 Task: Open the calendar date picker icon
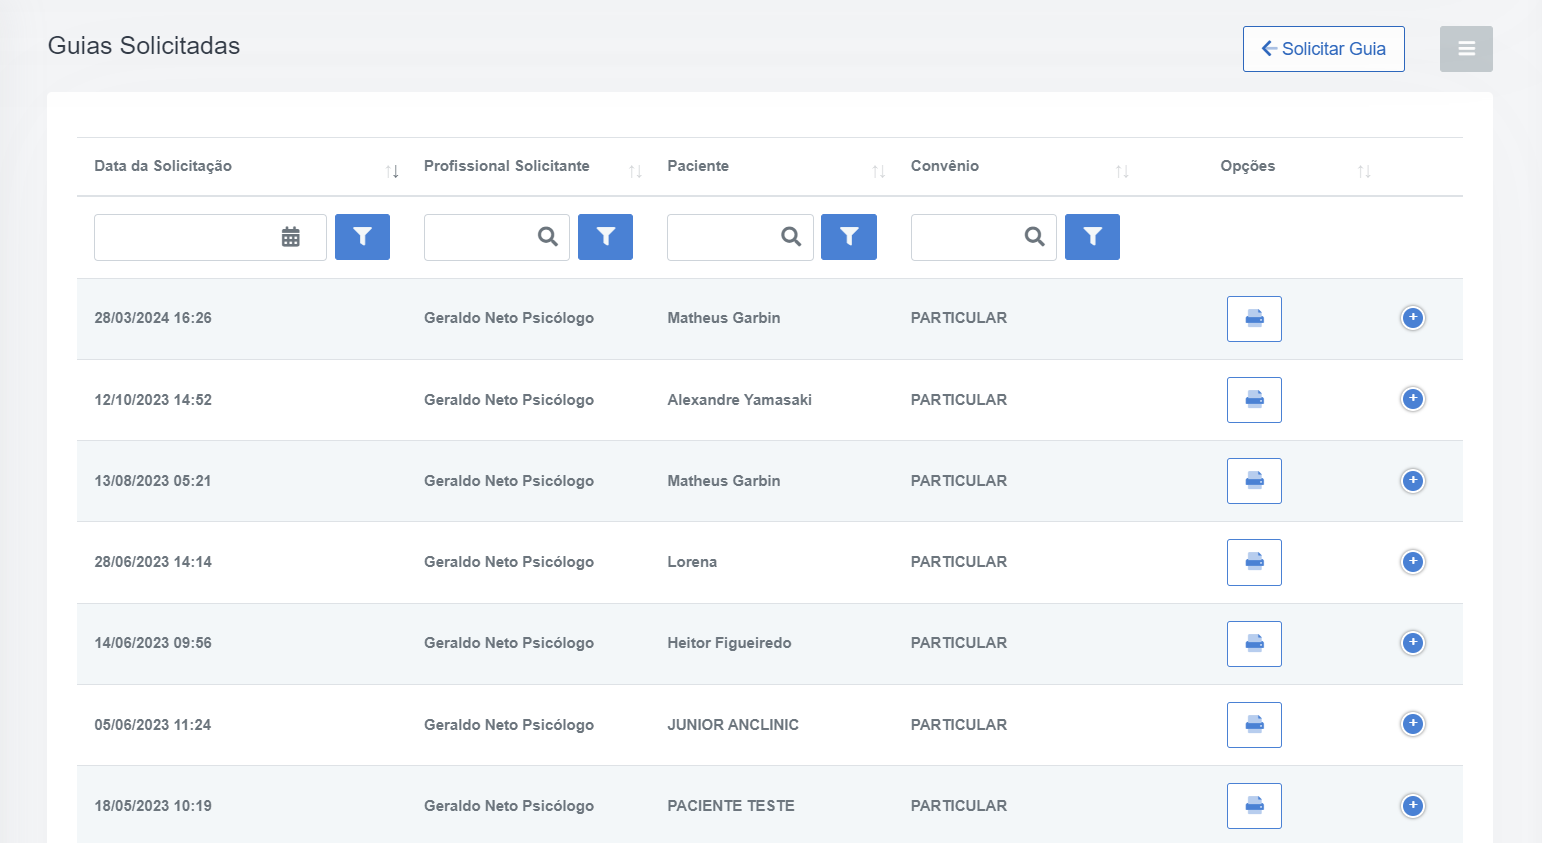pyautogui.click(x=291, y=237)
